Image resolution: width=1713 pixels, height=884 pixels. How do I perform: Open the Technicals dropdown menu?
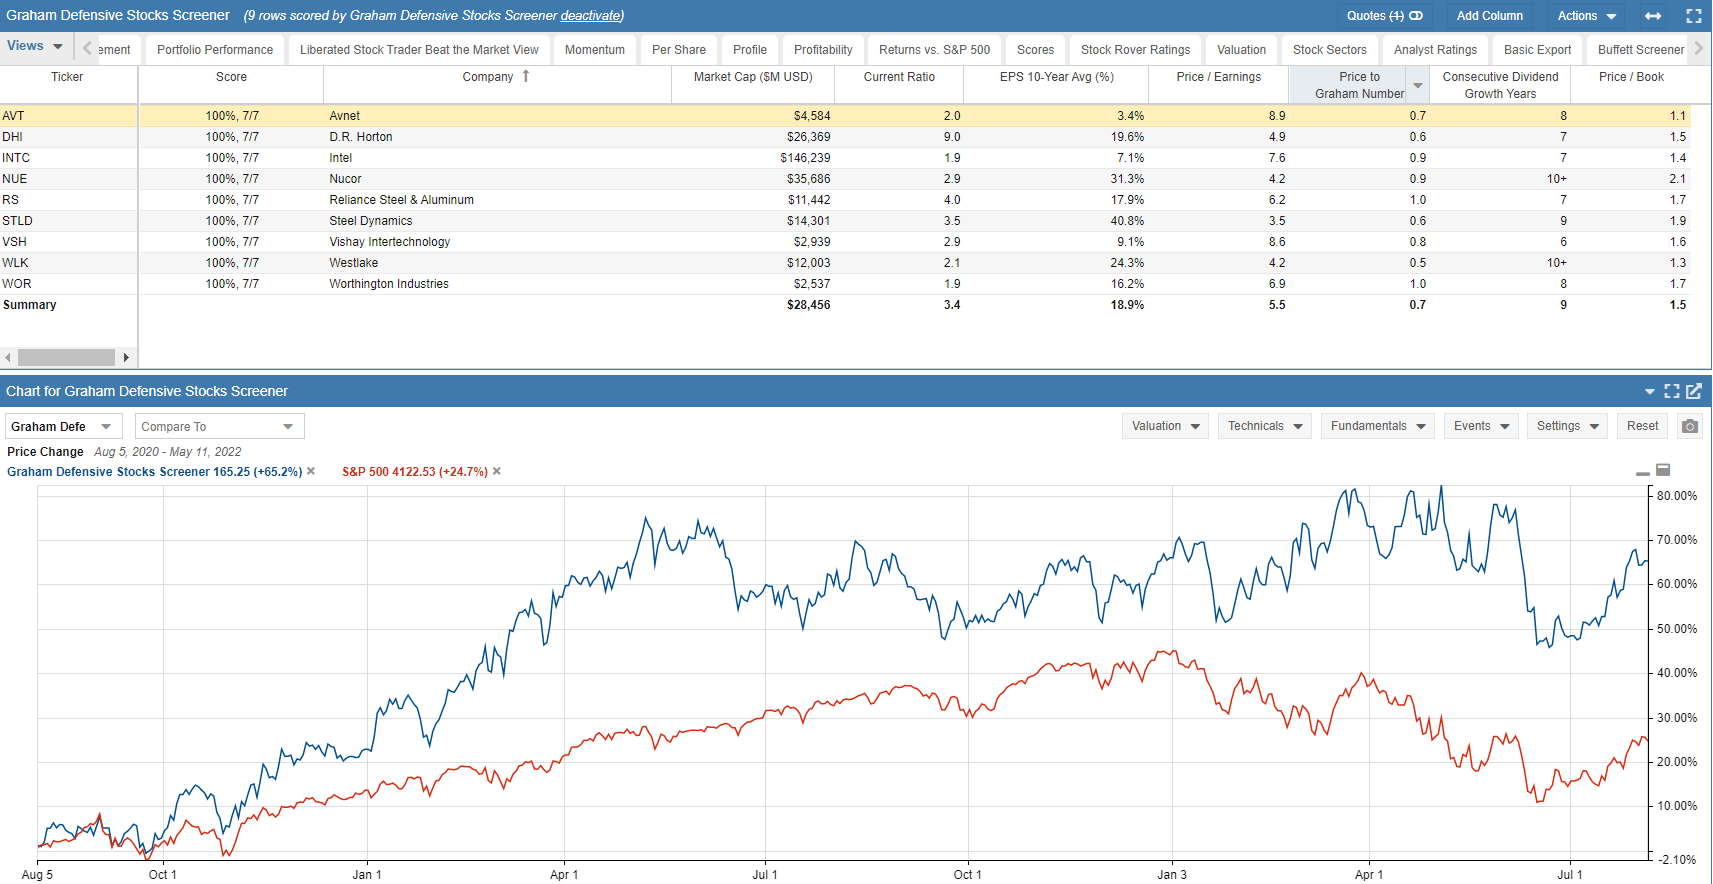pos(1265,426)
